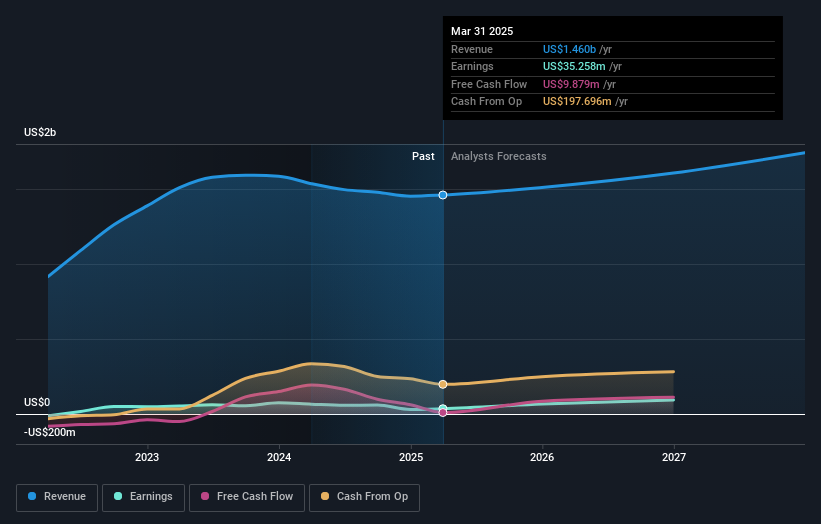Viewport: 821px width, 524px height.
Task: Click the US$197.696m cash from op value
Action: click(577, 102)
